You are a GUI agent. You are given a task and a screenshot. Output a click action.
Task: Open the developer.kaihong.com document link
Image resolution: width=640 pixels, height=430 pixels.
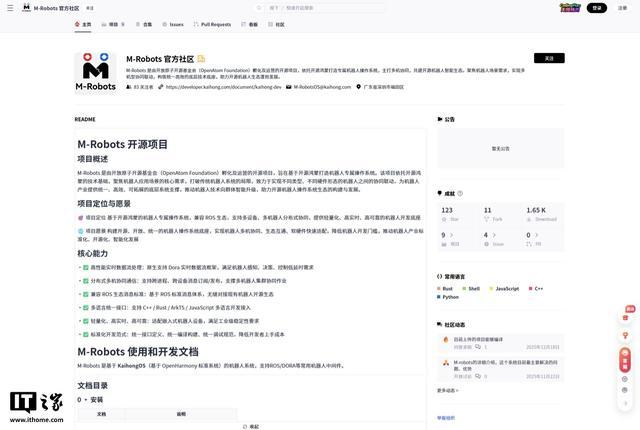pos(223,87)
